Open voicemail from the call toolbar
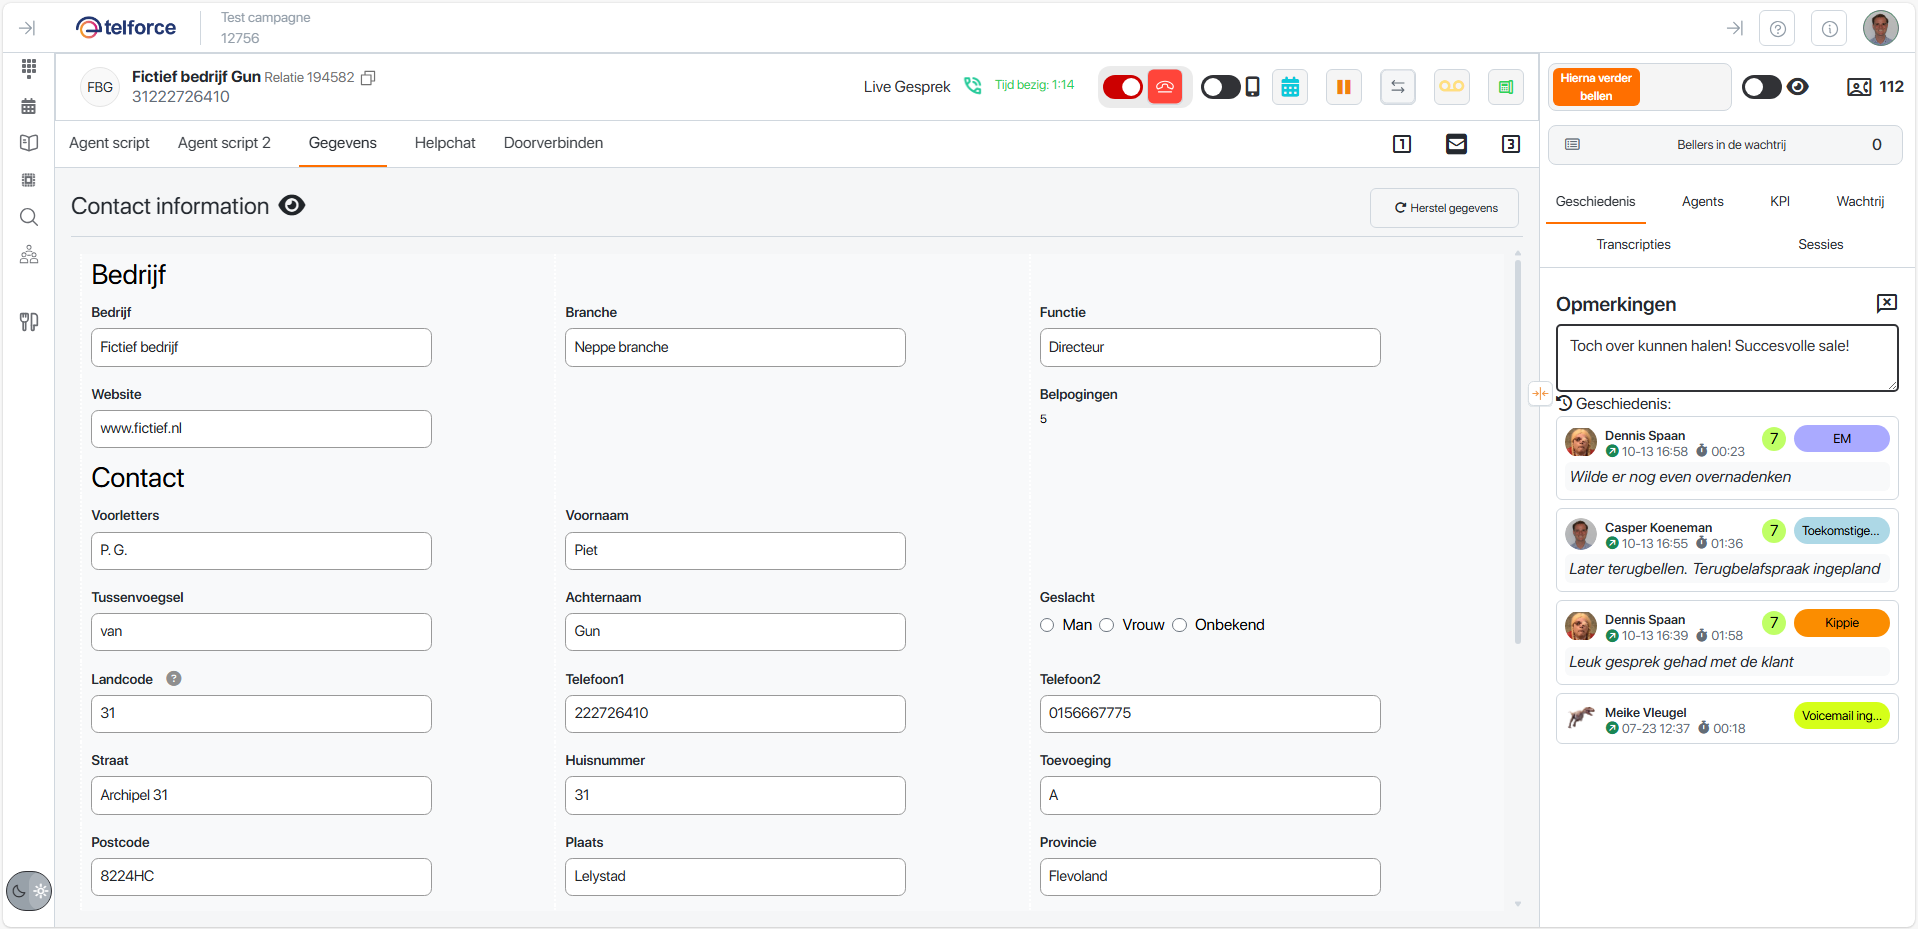Viewport: 1918px width, 929px height. click(x=1451, y=87)
